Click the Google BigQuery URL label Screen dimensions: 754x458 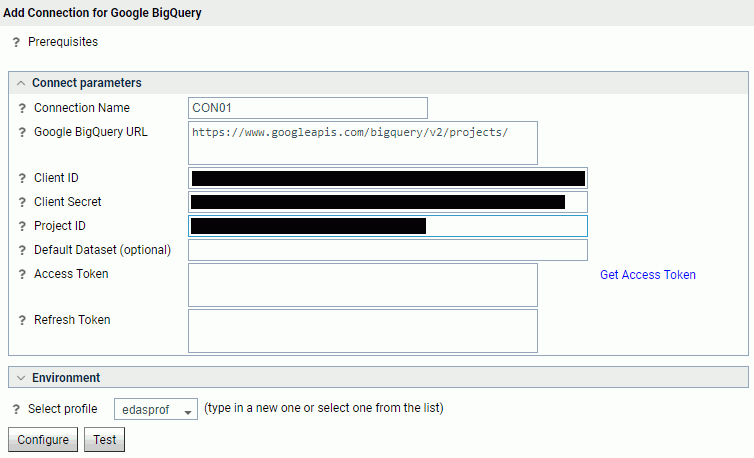coord(91,132)
